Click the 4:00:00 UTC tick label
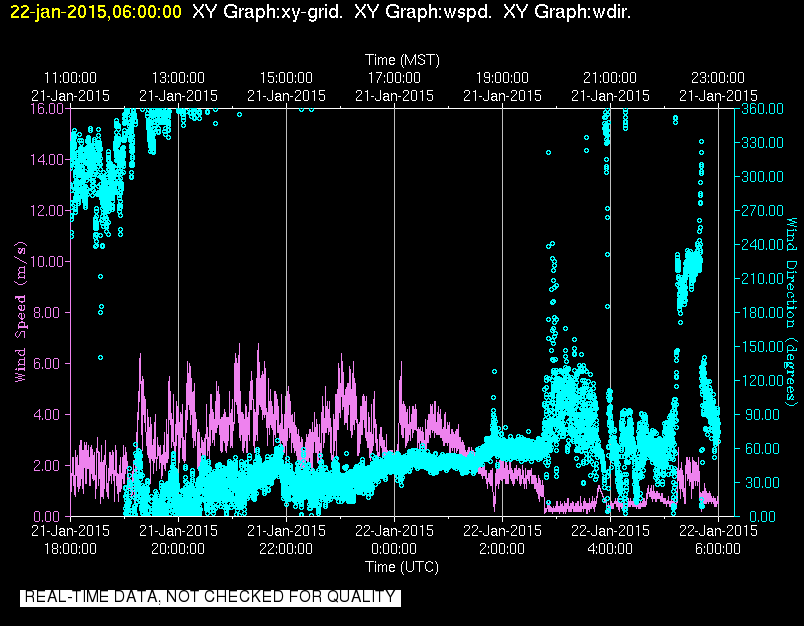The image size is (804, 626). 610,549
